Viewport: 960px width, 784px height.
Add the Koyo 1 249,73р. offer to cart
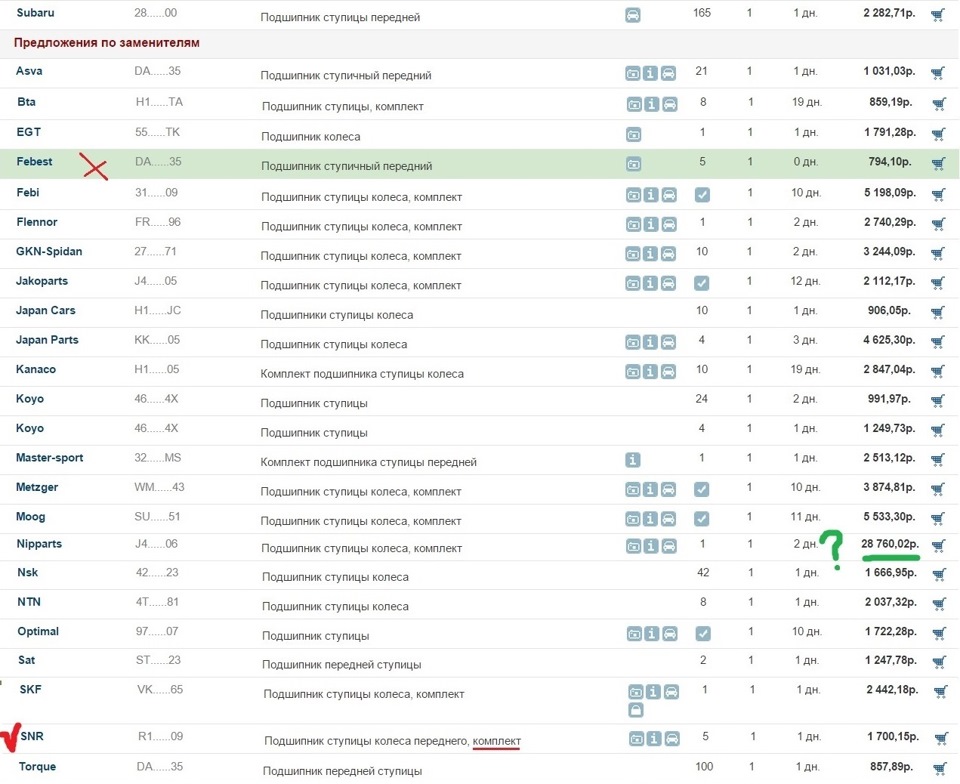[938, 430]
